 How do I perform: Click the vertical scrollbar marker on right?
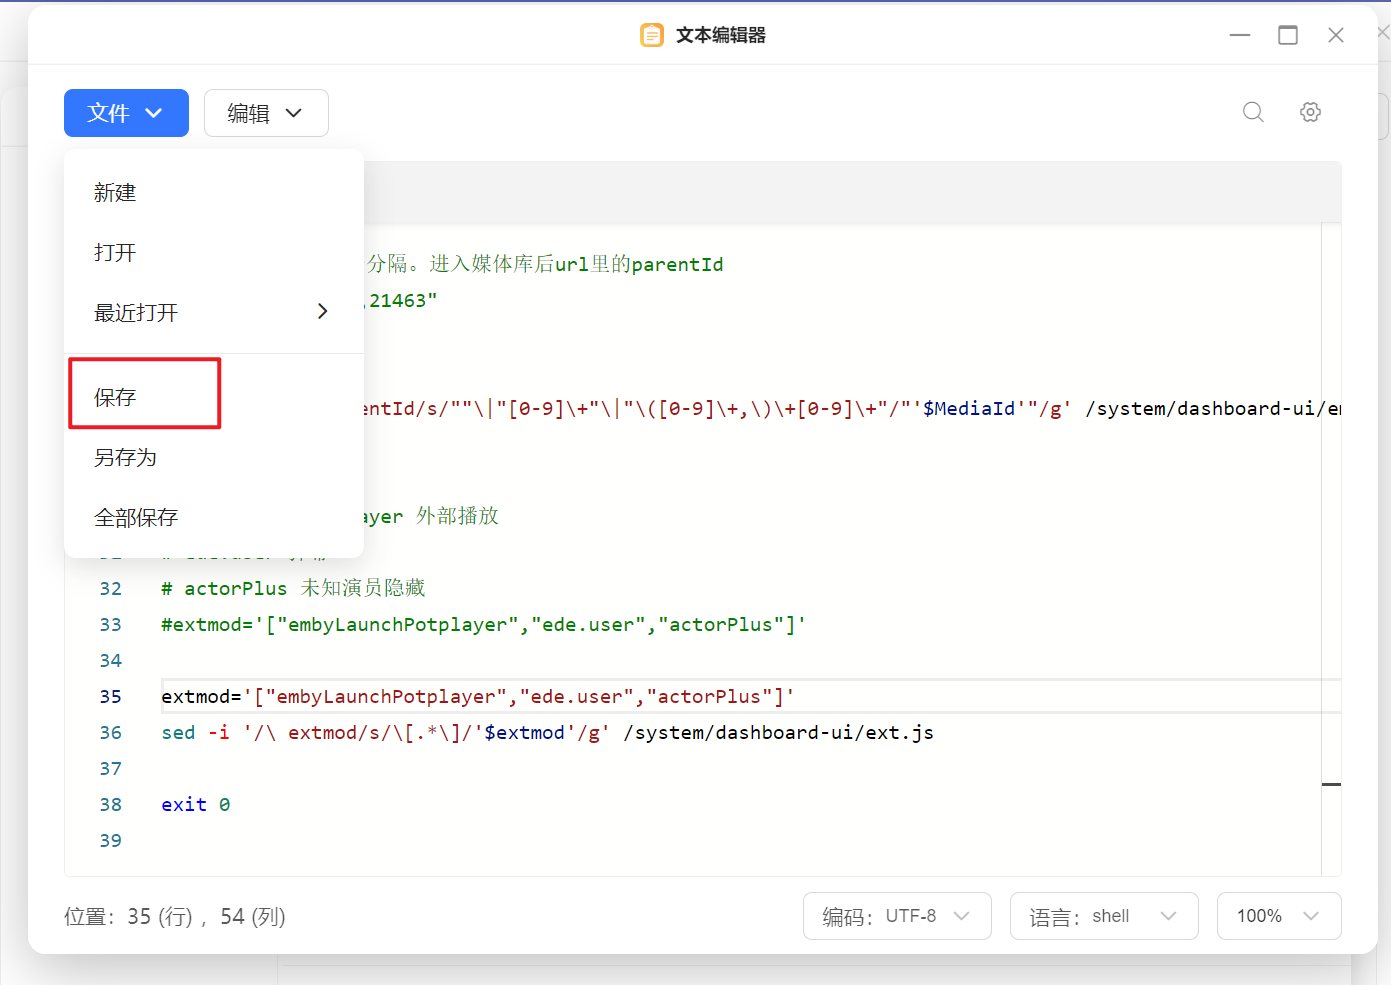[1331, 784]
